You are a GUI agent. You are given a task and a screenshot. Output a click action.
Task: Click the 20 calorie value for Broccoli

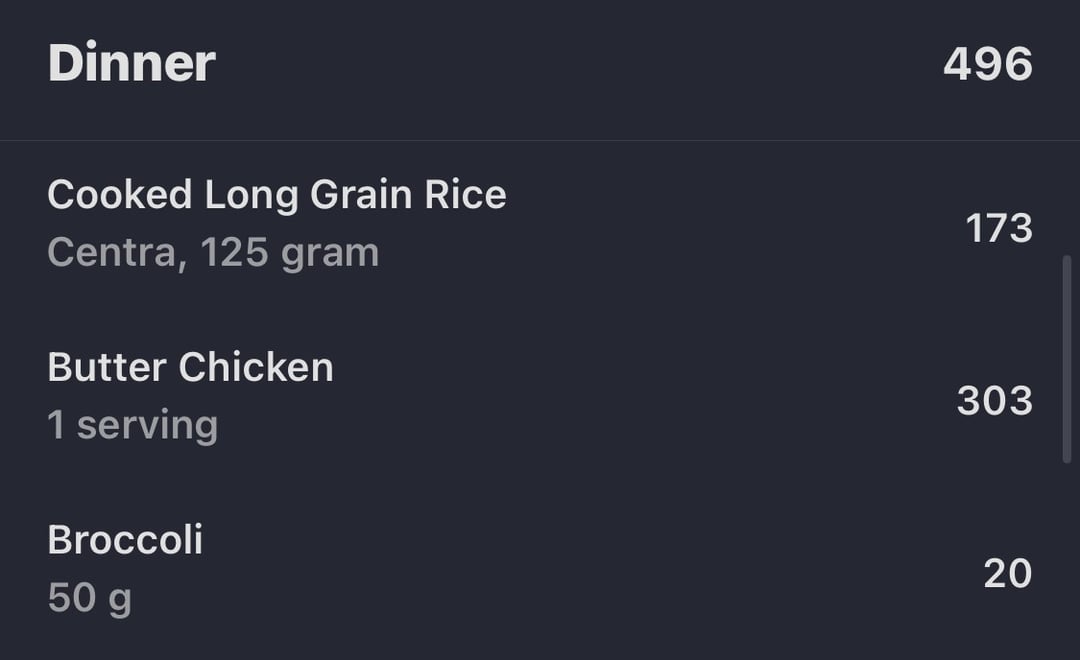click(x=1007, y=574)
